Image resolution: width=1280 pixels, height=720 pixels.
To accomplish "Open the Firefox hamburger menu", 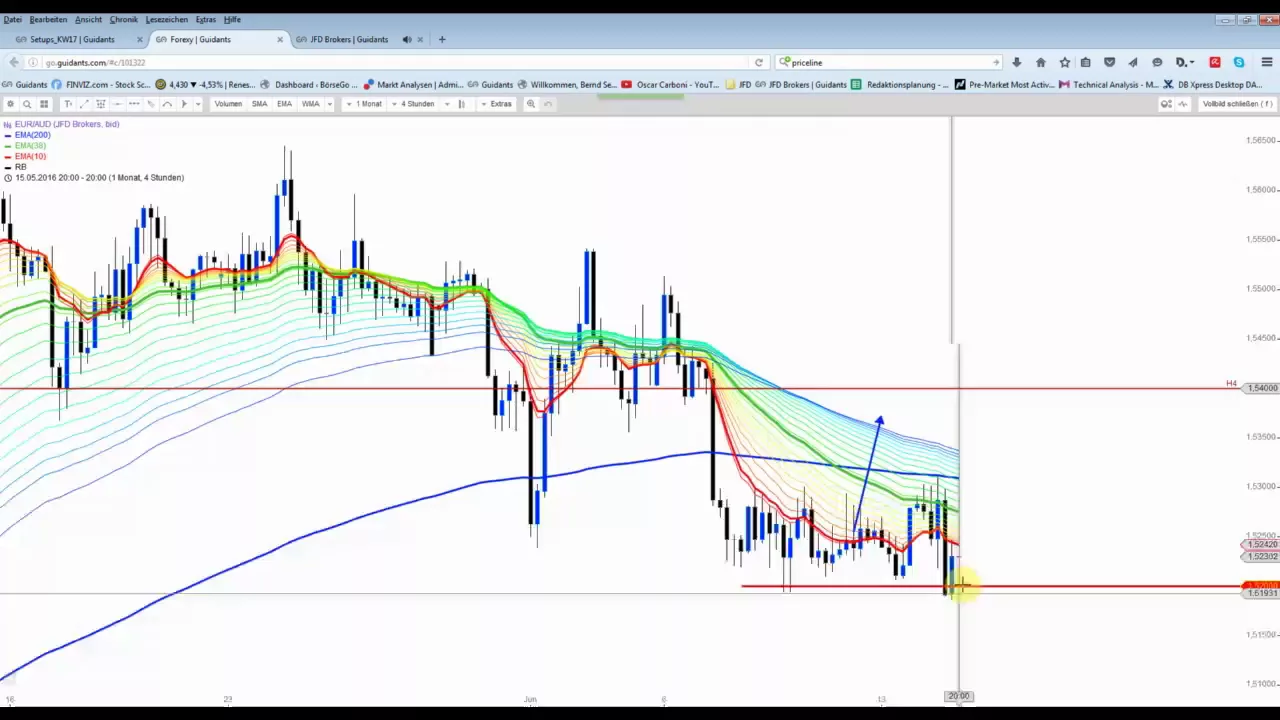I will coord(1267,62).
